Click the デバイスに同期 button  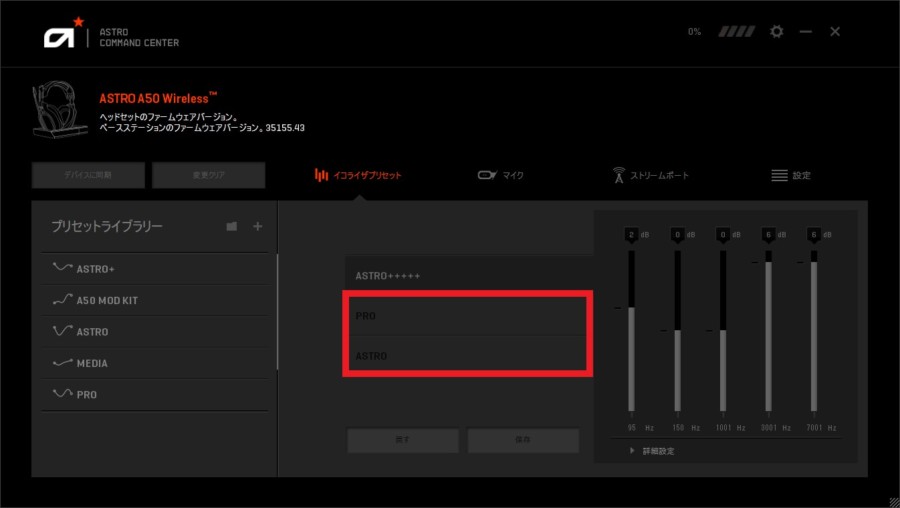coord(88,175)
